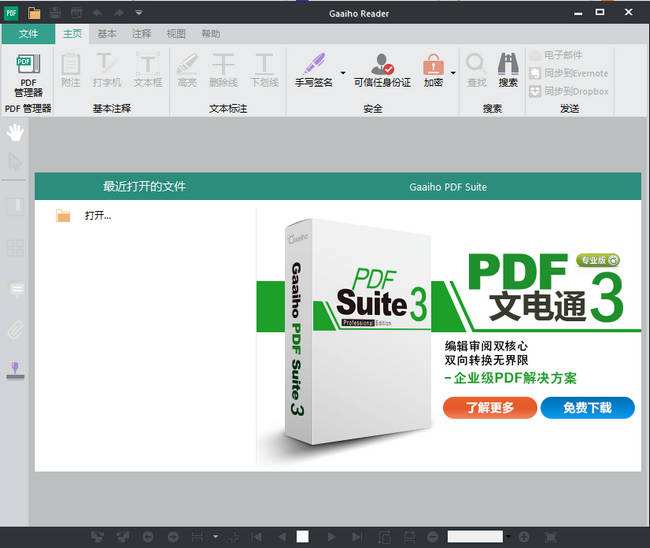The image size is (650, 548).
Task: Switch to the 帮助 tab
Action: coord(211,34)
